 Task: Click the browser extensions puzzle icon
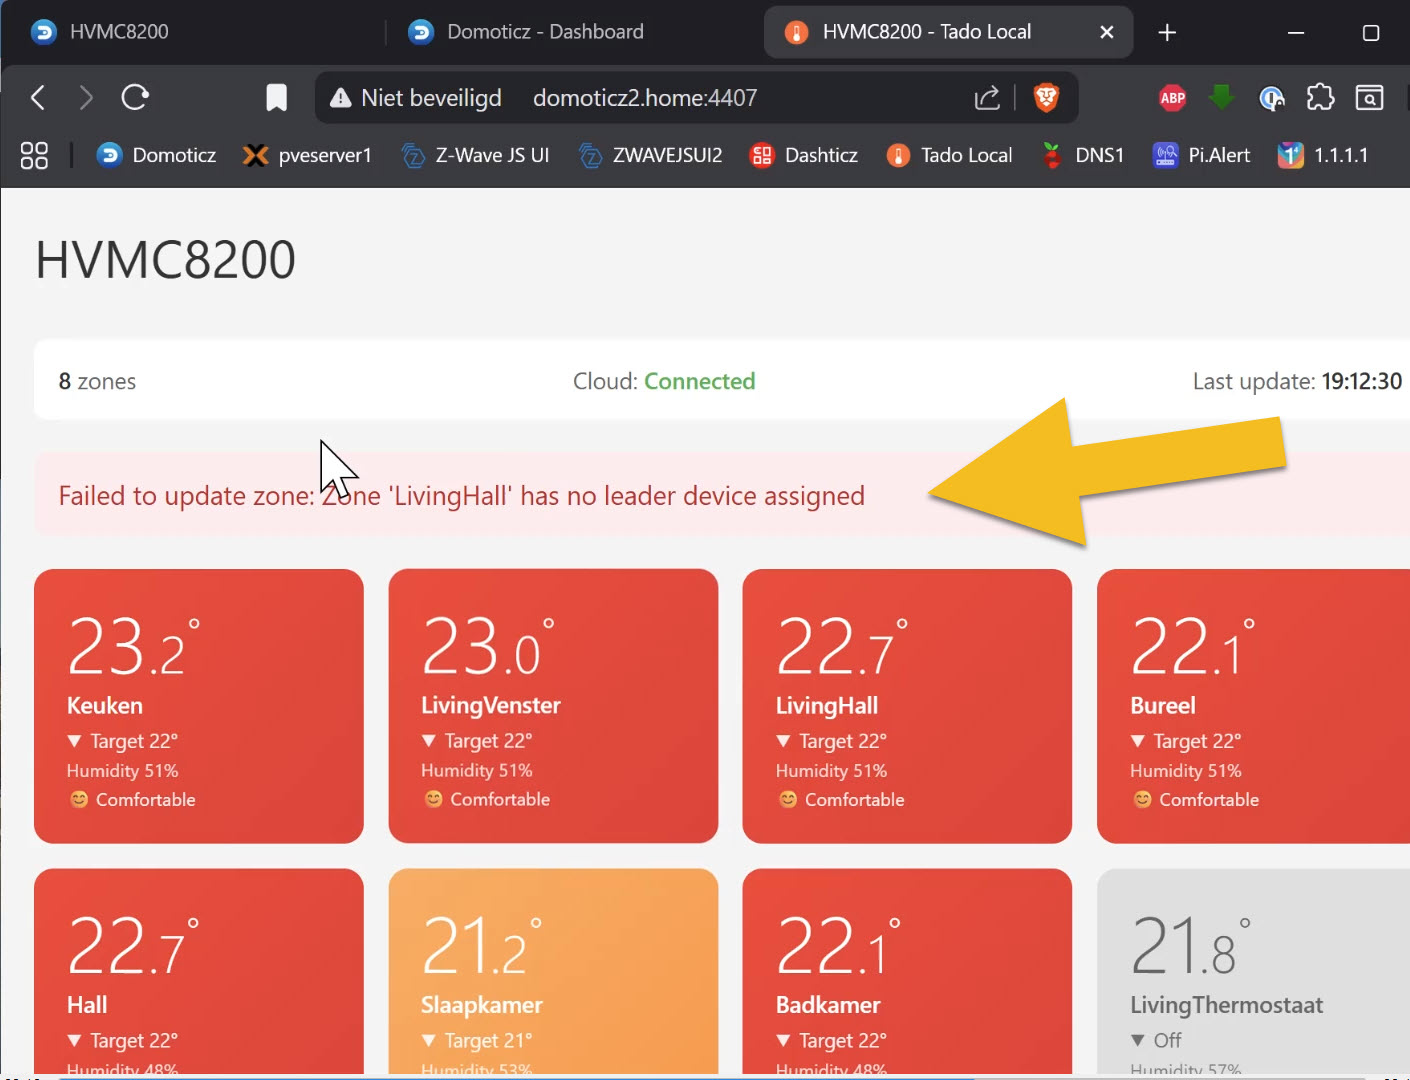click(1320, 97)
